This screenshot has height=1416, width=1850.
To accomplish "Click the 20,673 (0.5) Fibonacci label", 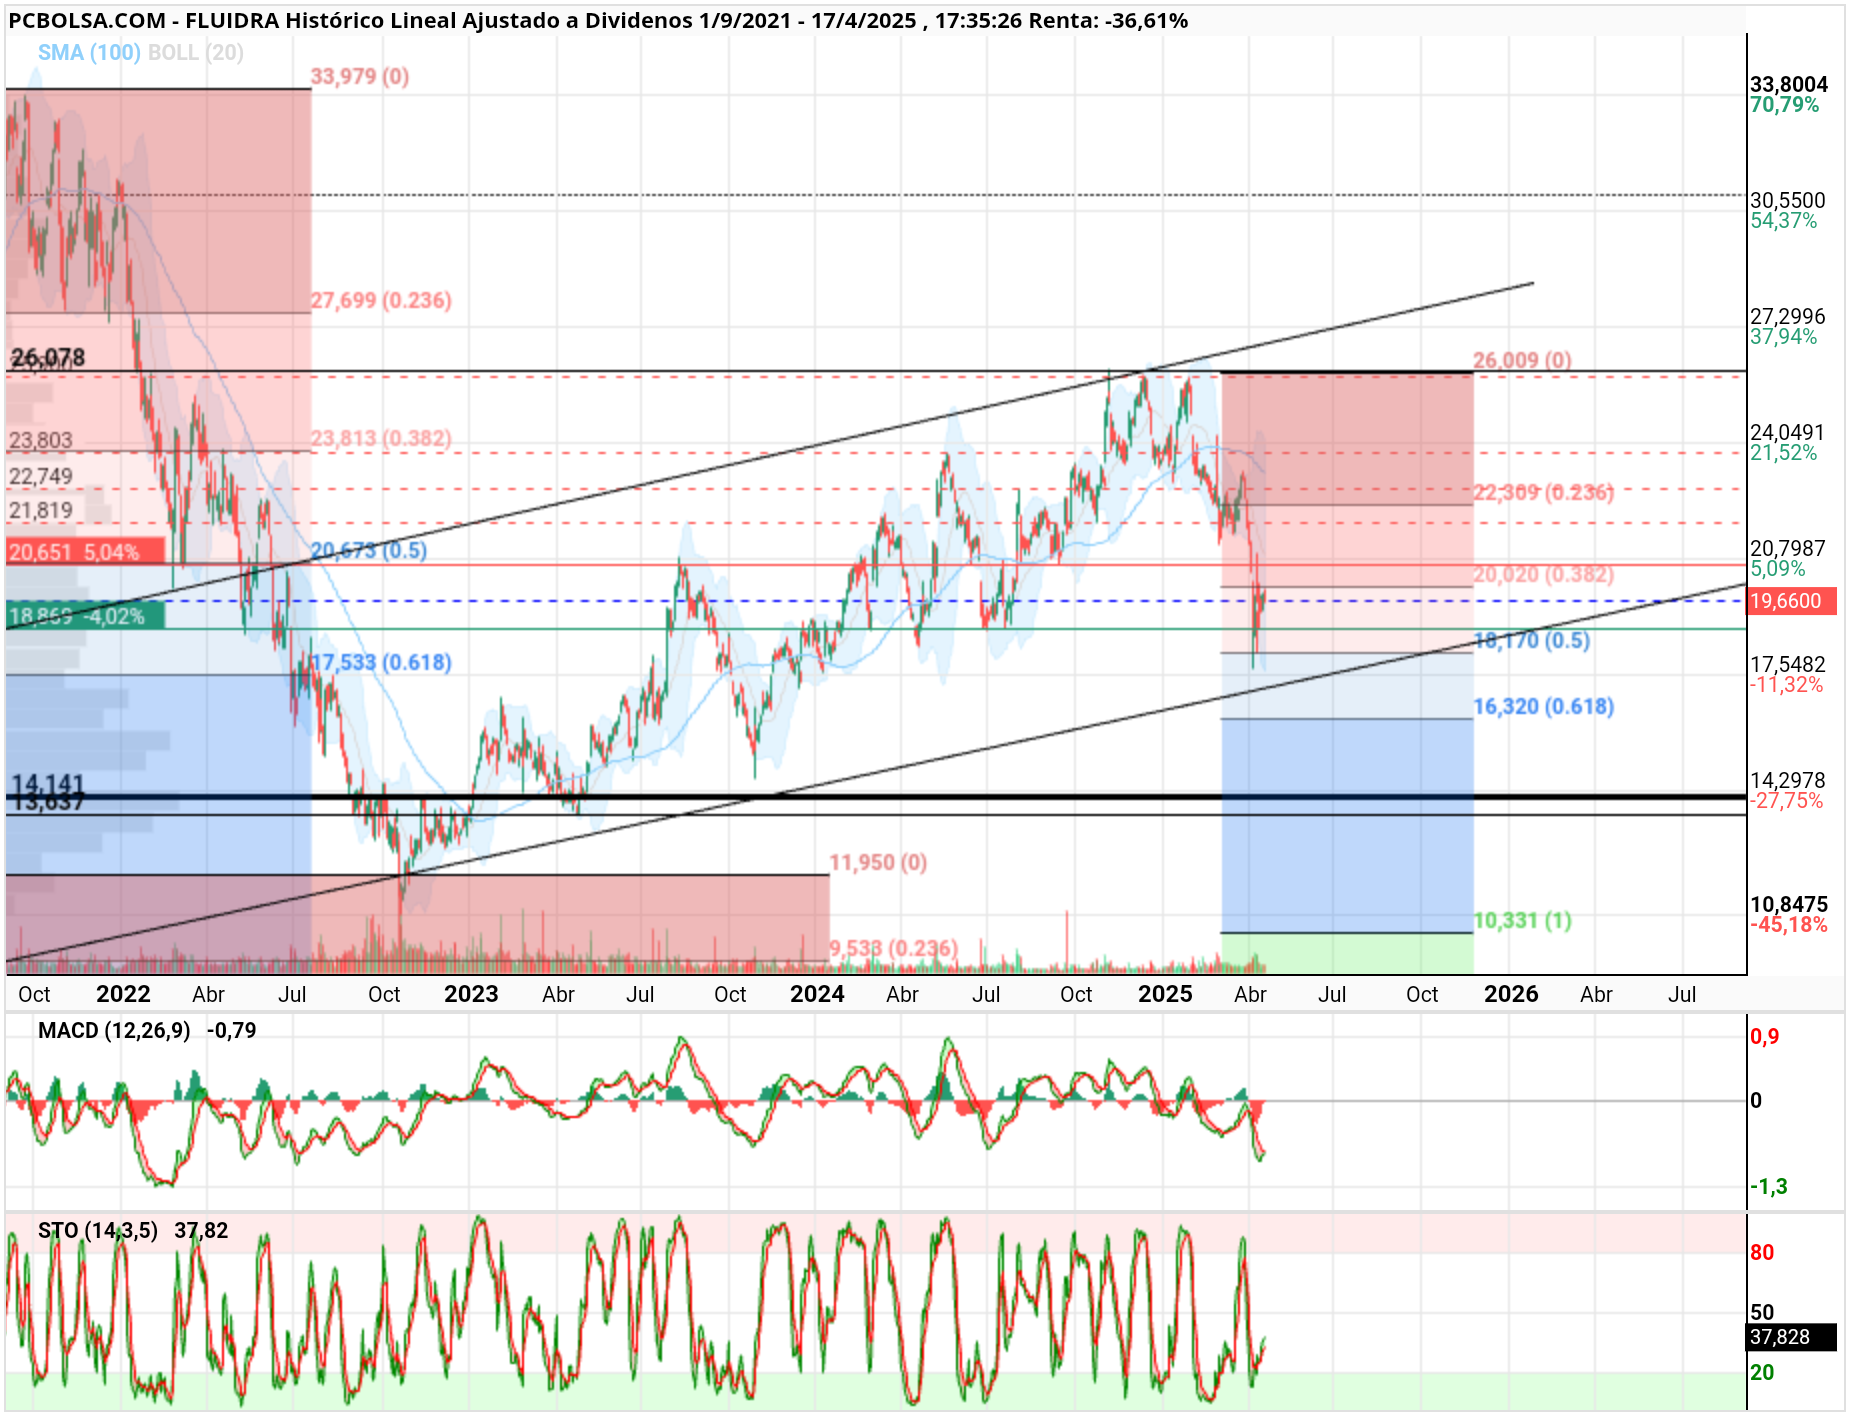I will [368, 550].
